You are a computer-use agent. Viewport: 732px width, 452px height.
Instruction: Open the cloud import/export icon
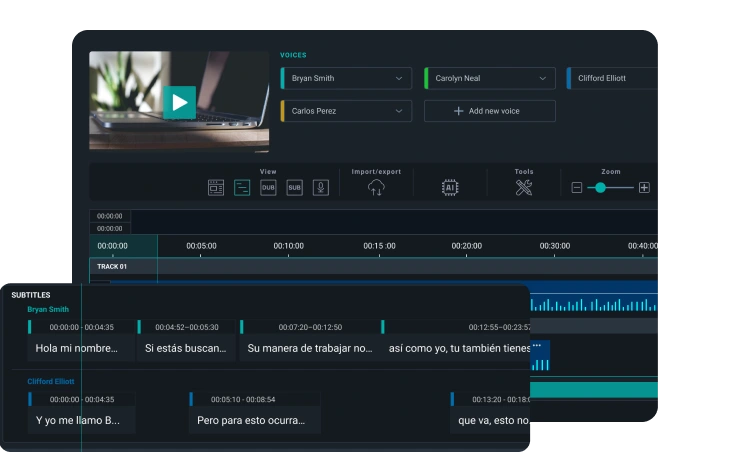tap(376, 187)
